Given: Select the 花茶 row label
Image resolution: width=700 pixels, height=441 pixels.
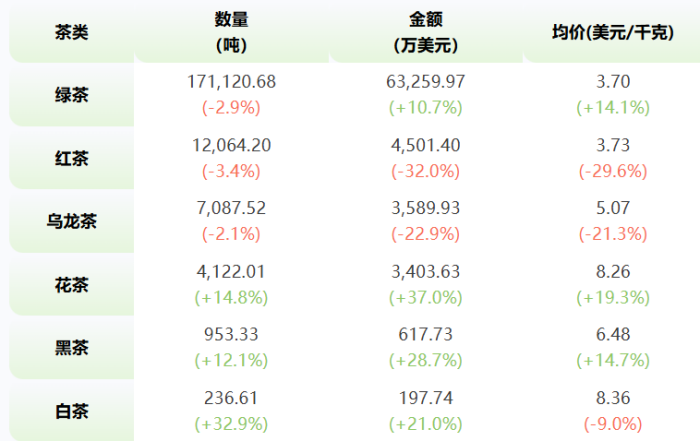Looking at the screenshot, I should coord(71,285).
